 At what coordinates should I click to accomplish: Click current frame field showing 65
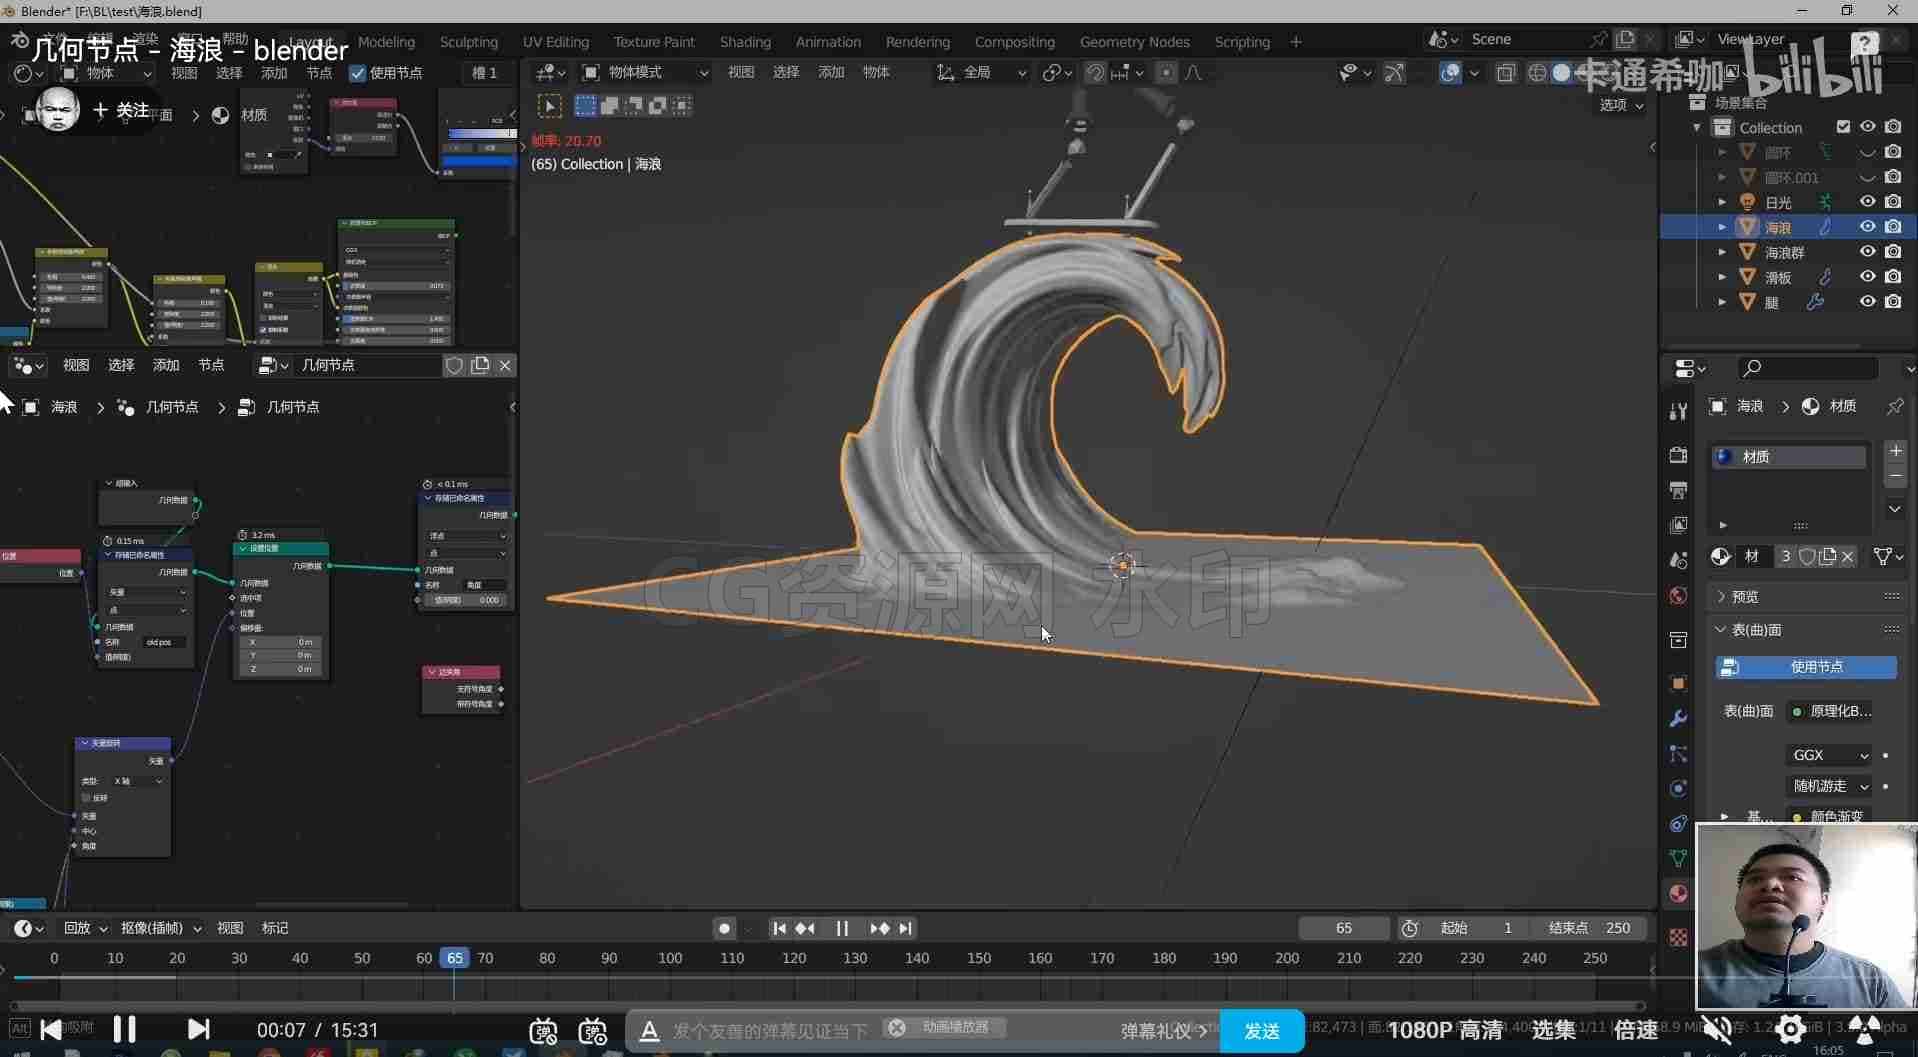1343,928
